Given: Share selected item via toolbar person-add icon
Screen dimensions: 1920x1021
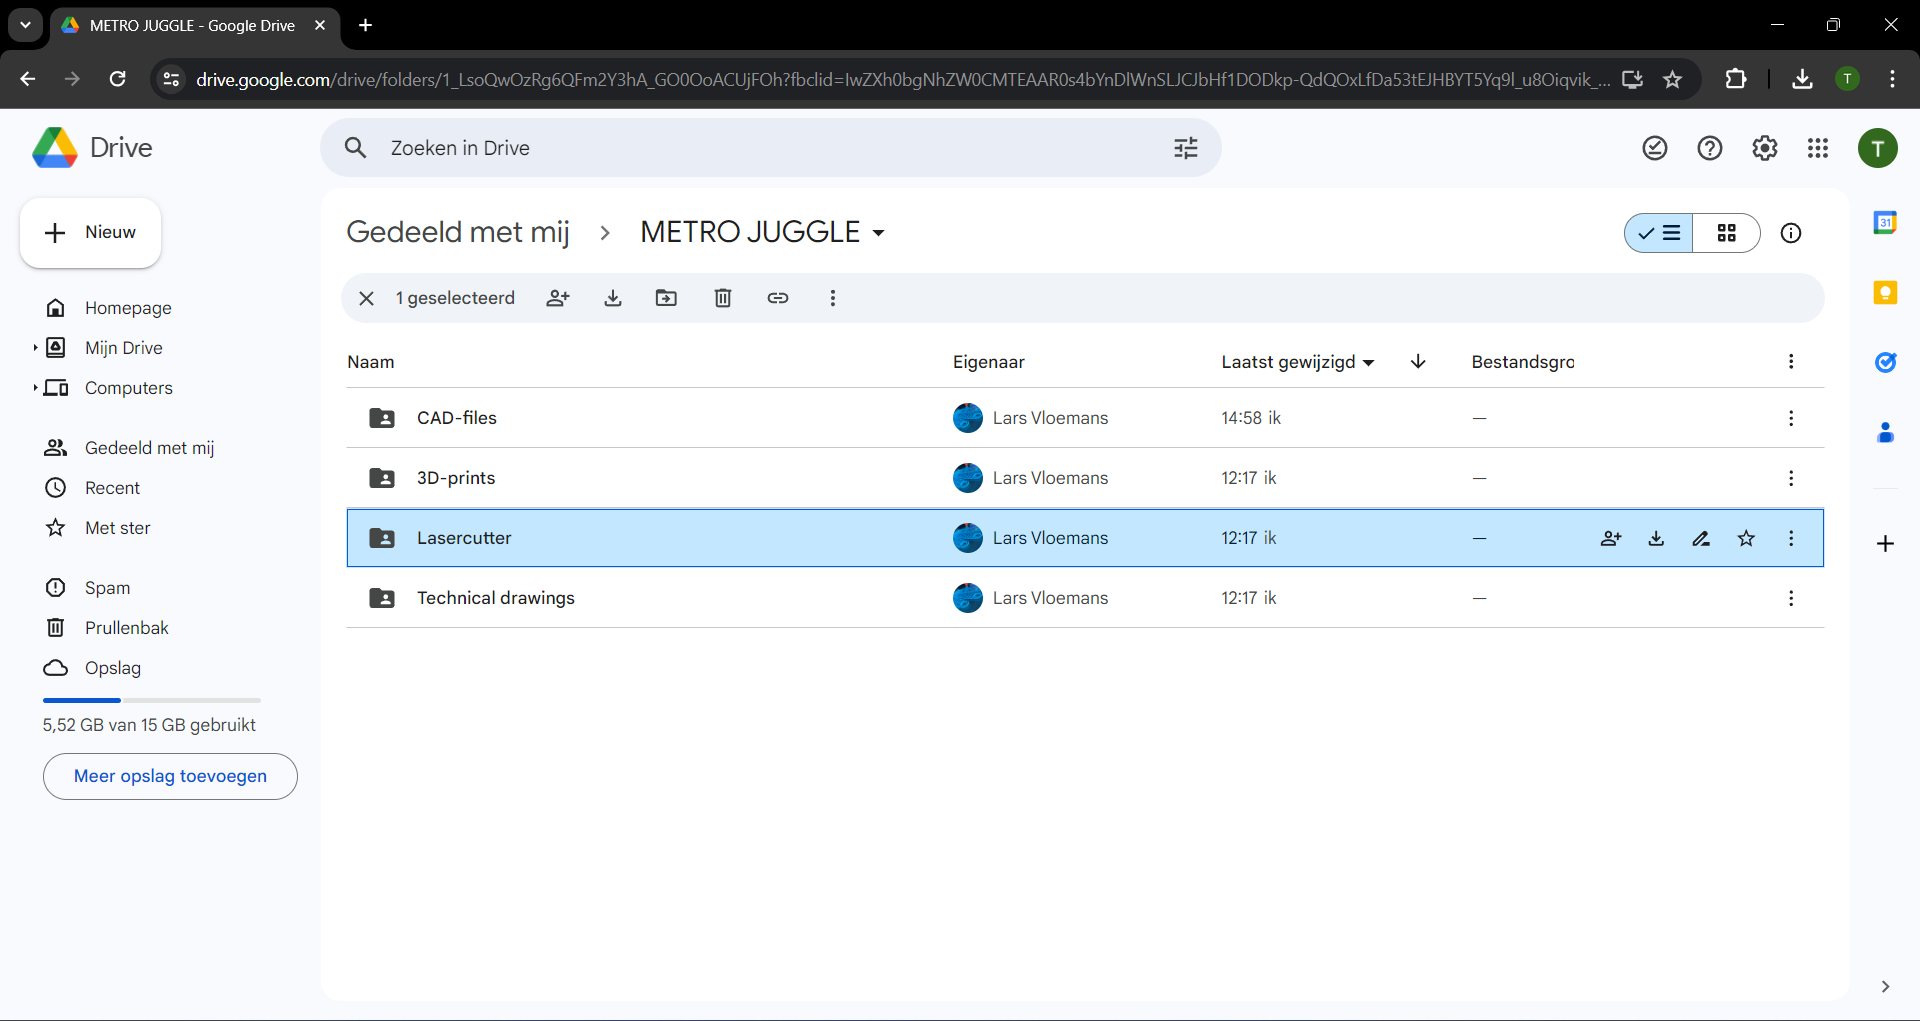Looking at the screenshot, I should point(558,298).
